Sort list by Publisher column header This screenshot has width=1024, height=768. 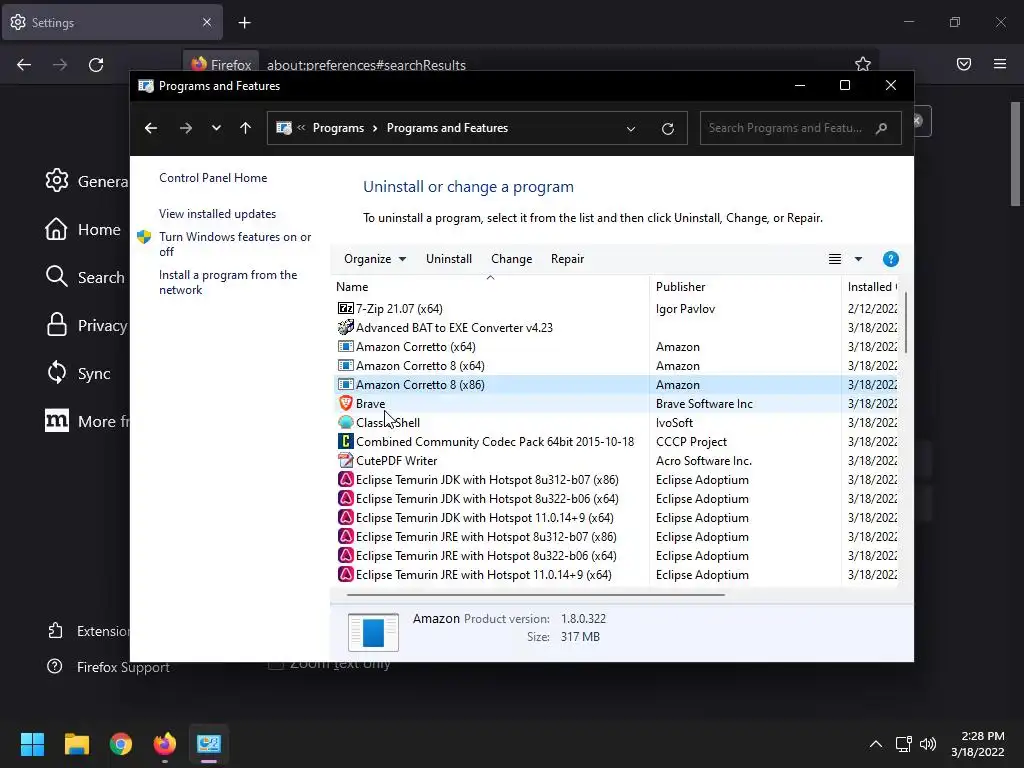[745, 287]
